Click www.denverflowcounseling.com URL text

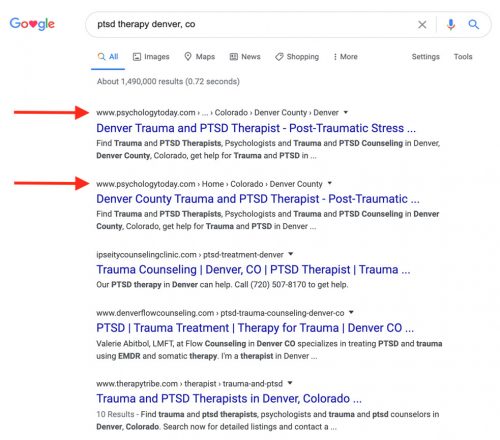pos(220,313)
